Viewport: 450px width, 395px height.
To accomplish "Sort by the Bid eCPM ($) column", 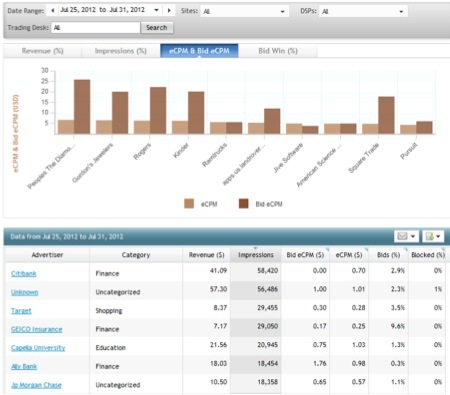I will click(x=305, y=255).
